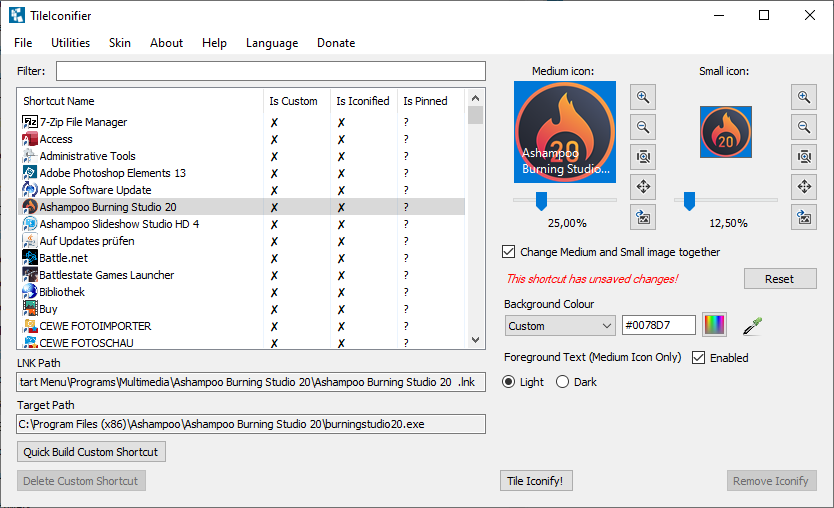Image resolution: width=834 pixels, height=508 pixels.
Task: Change the image for the small icon
Action: click(x=803, y=217)
